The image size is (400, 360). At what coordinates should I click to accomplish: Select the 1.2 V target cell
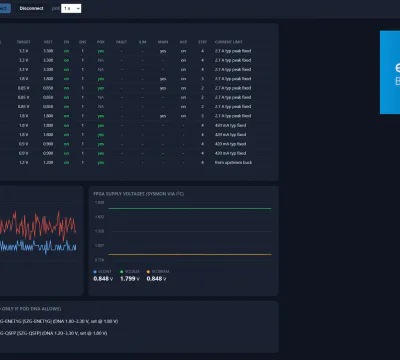[x=24, y=162]
